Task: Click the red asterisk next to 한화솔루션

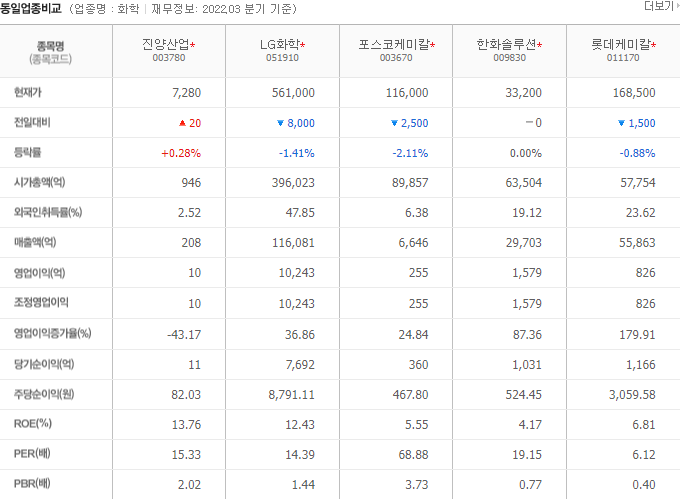Action: pos(539,45)
